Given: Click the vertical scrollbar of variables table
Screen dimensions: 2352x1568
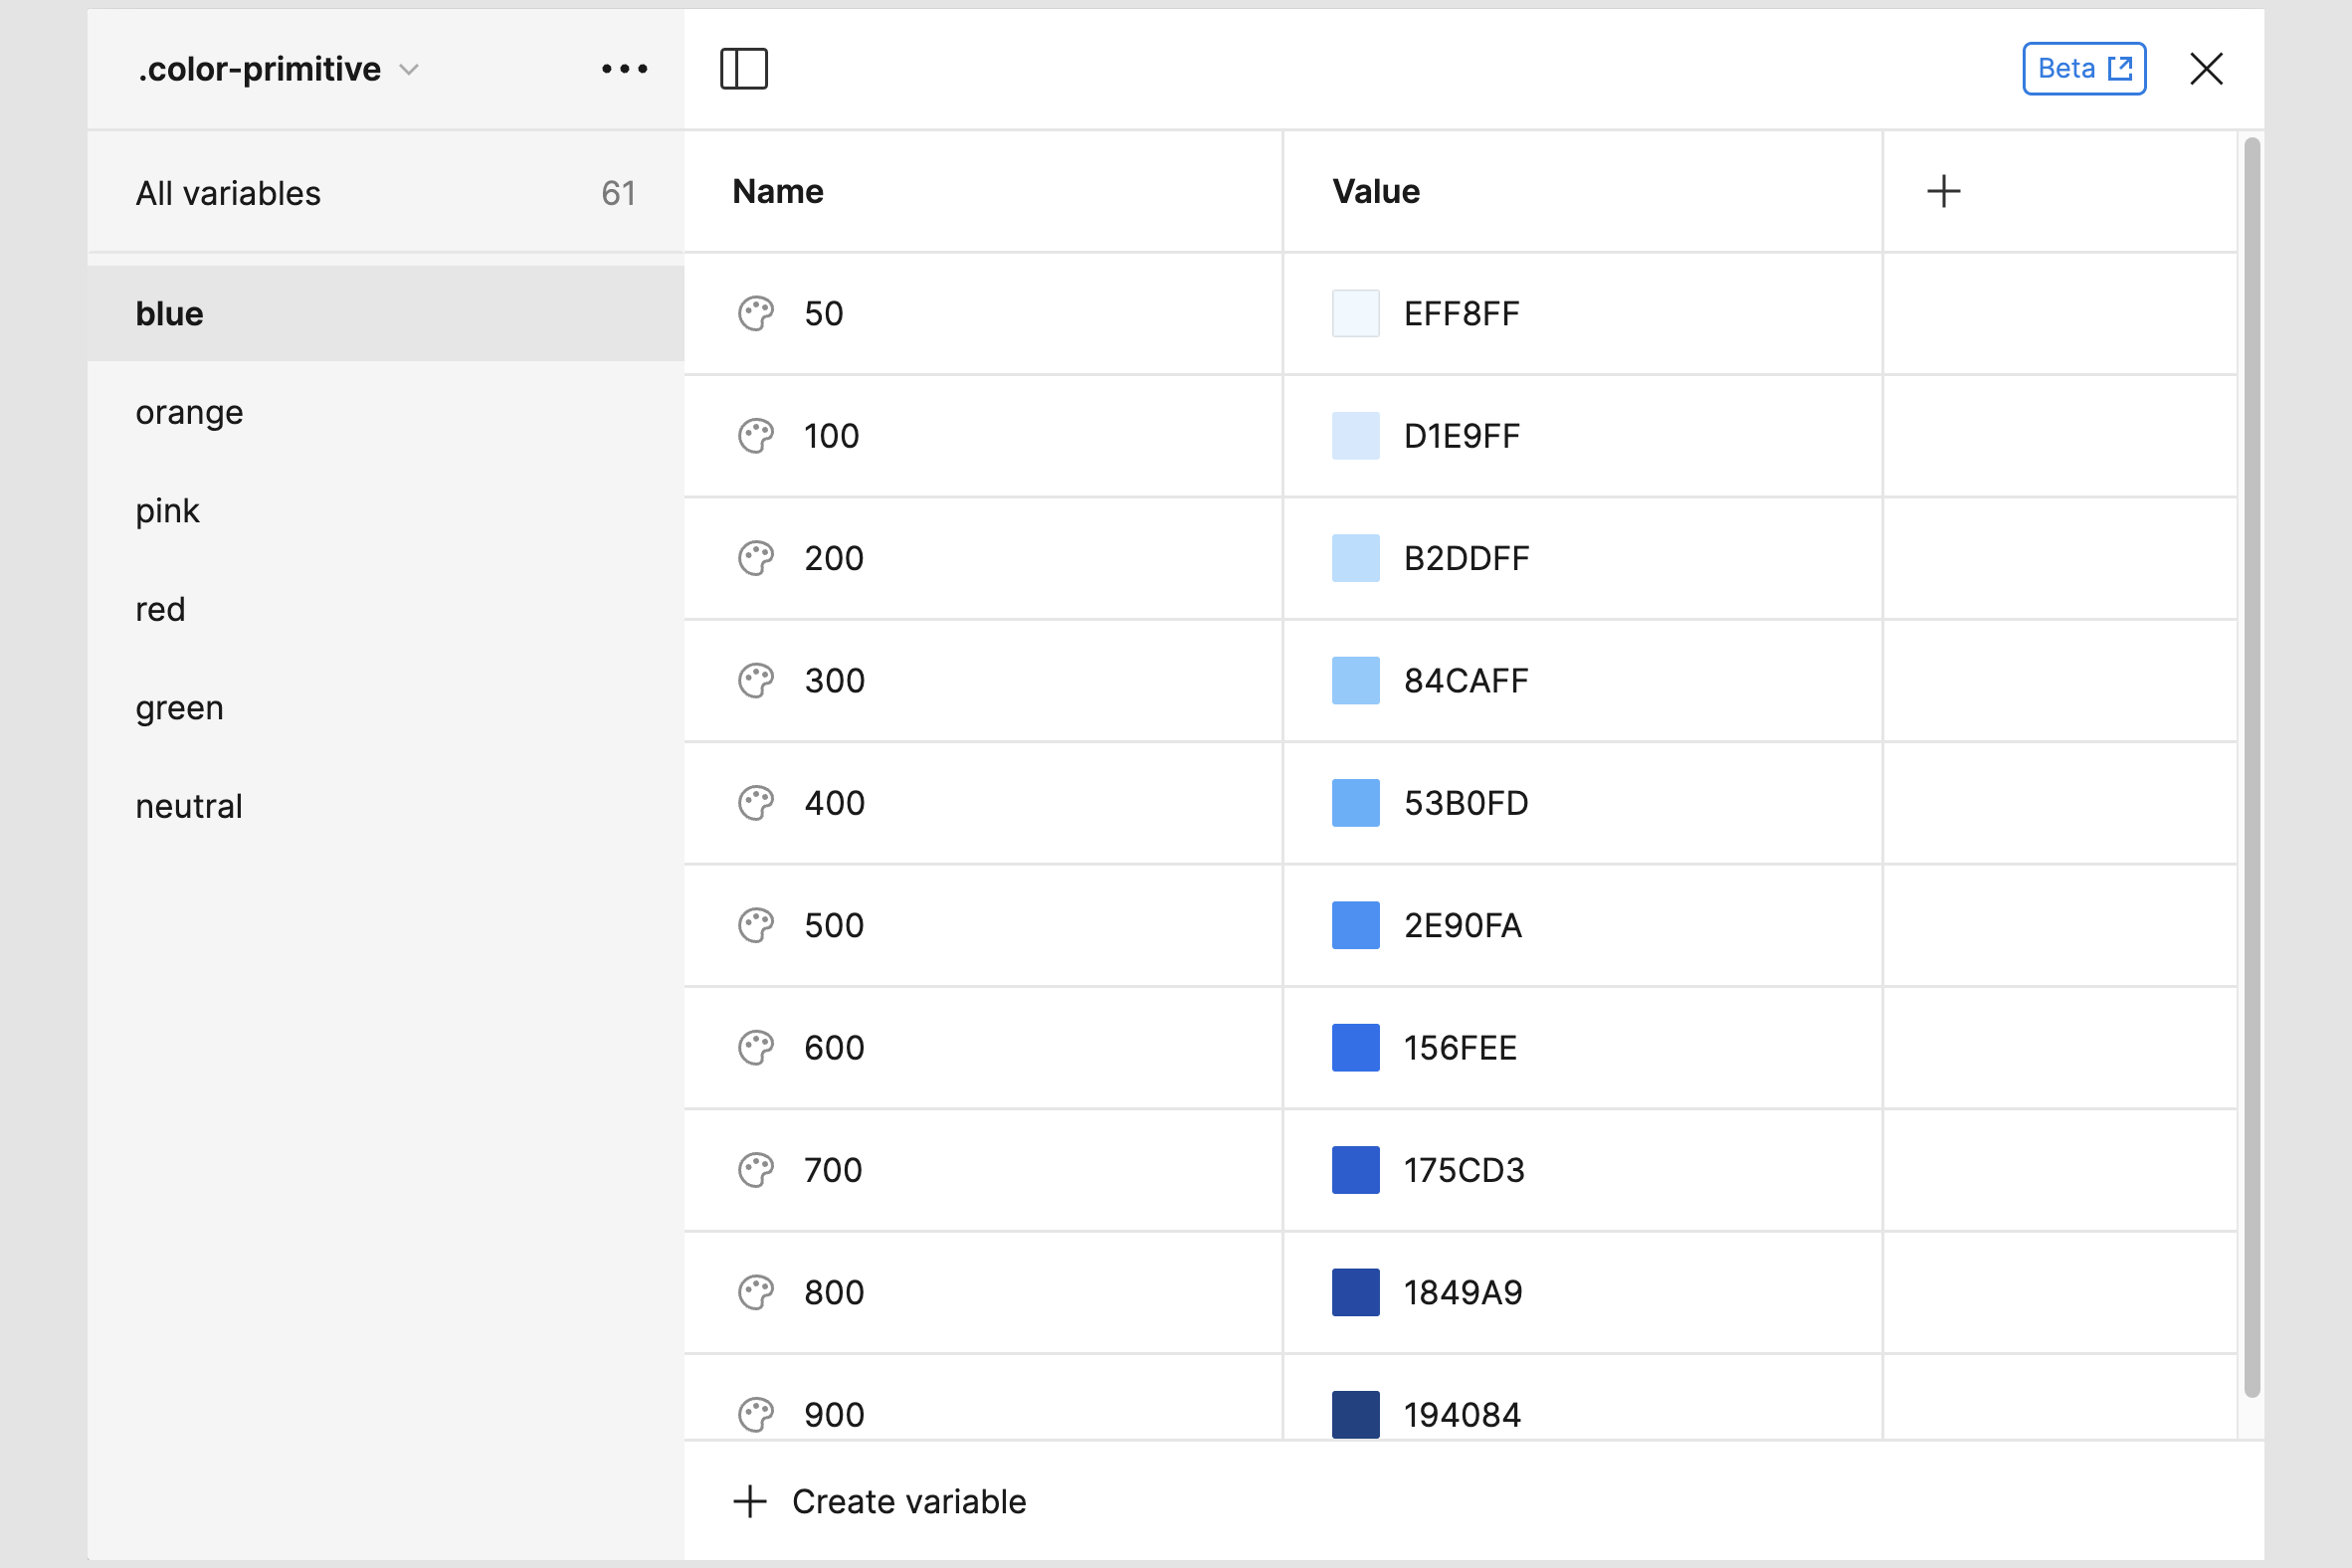Looking at the screenshot, I should point(2252,767).
